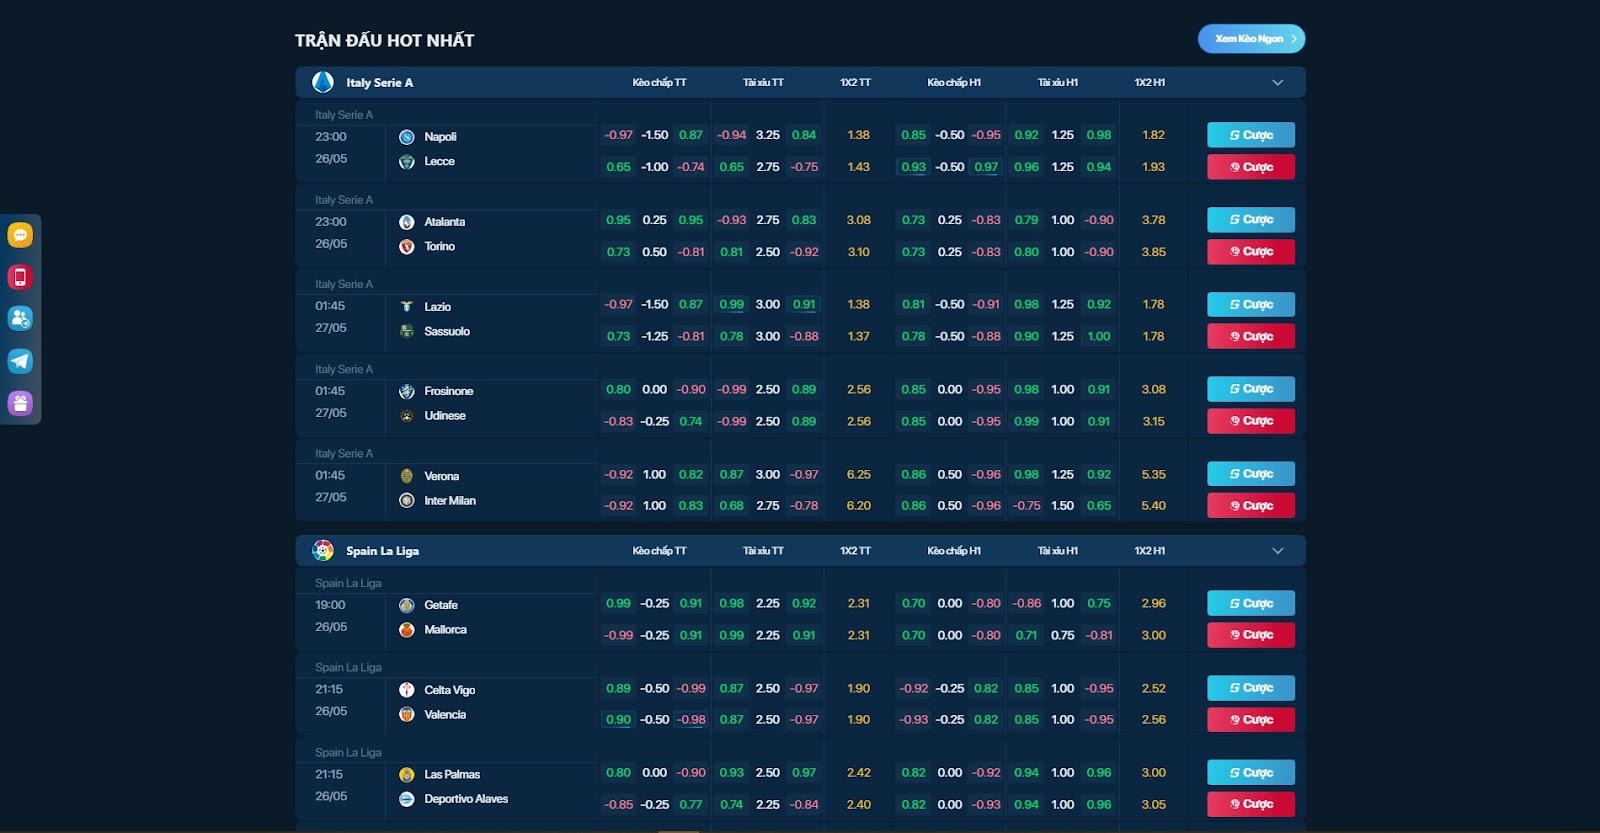The height and width of the screenshot is (833, 1600).
Task: Select Celta Vigo 1X2 TT odds 1.90
Action: click(x=858, y=688)
